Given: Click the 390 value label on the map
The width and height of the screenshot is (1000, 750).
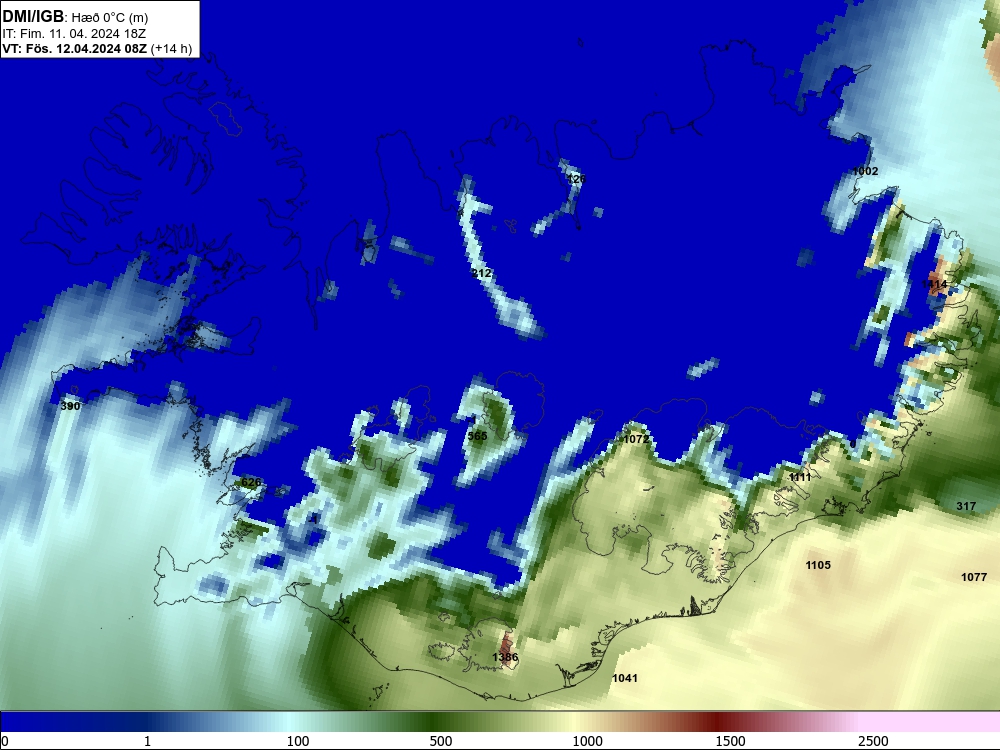Looking at the screenshot, I should coord(70,406).
